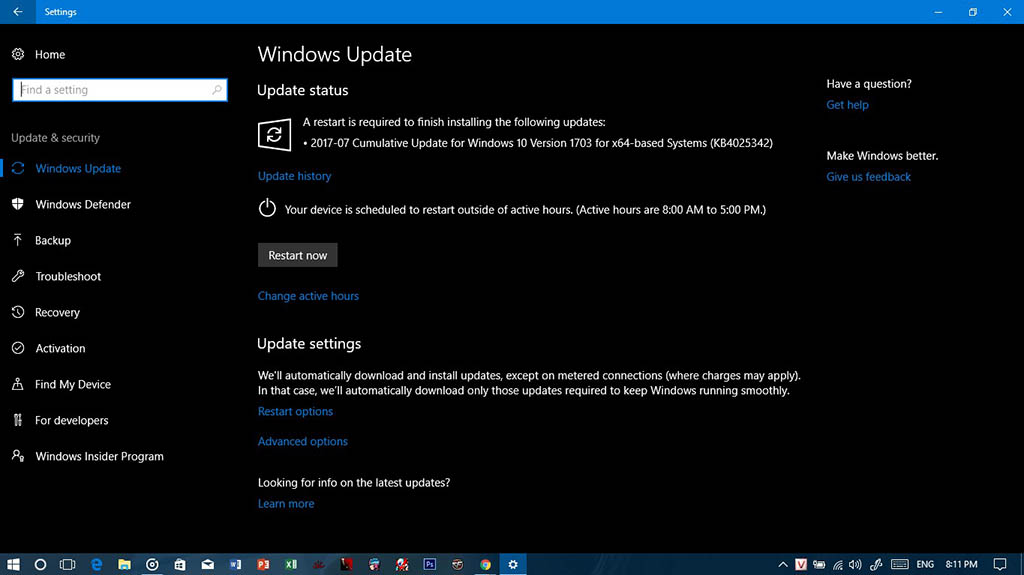
Task: Launch PowerPoint from taskbar
Action: [263, 564]
